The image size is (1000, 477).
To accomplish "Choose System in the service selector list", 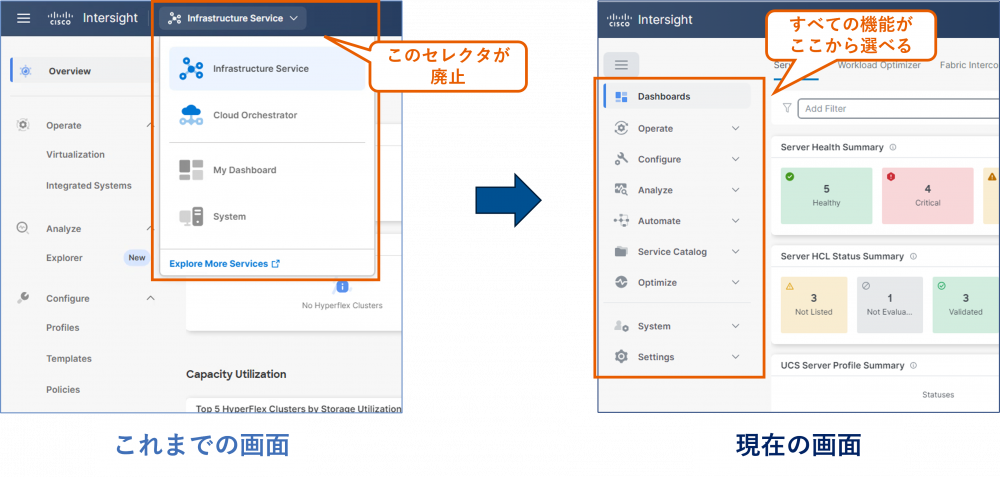I will (x=267, y=217).
